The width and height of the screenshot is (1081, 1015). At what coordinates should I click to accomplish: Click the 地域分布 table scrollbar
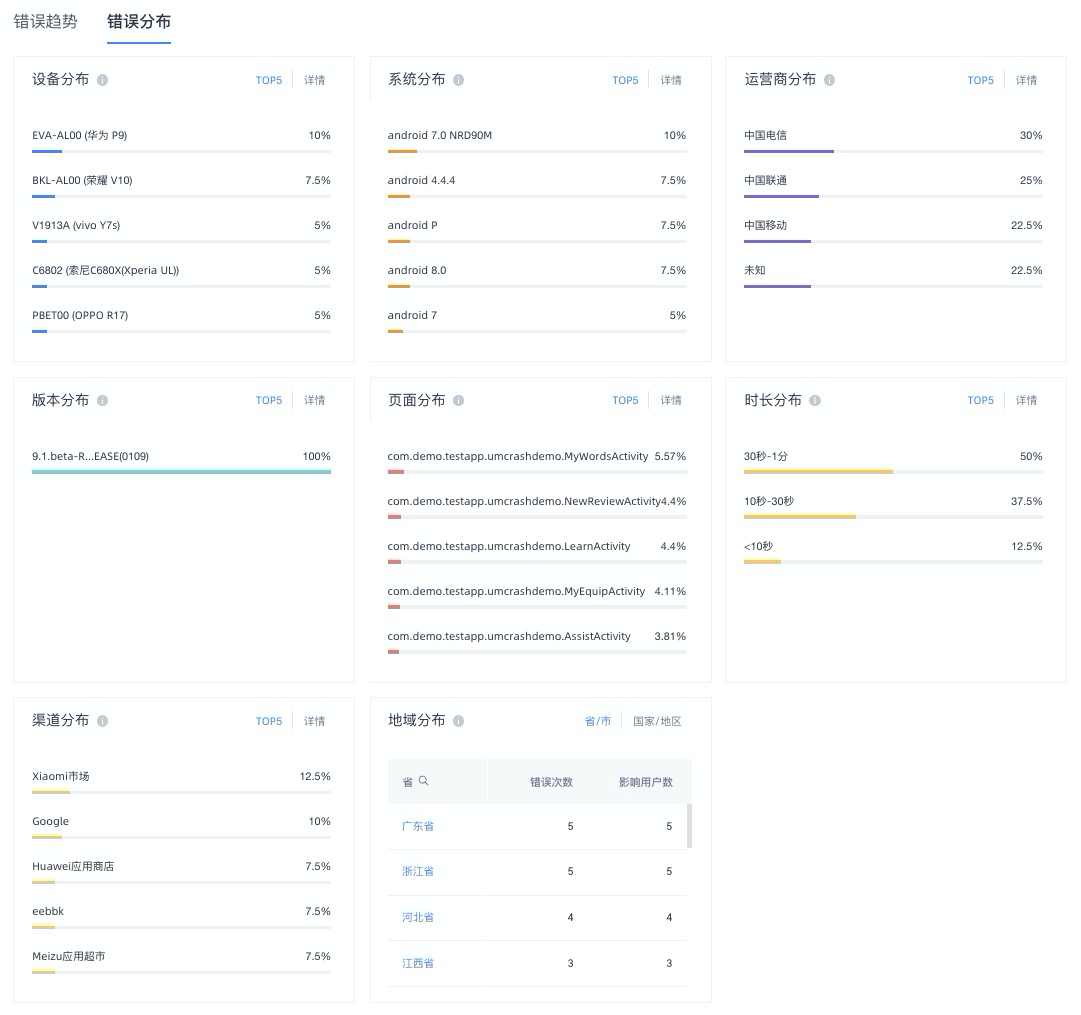tap(689, 826)
